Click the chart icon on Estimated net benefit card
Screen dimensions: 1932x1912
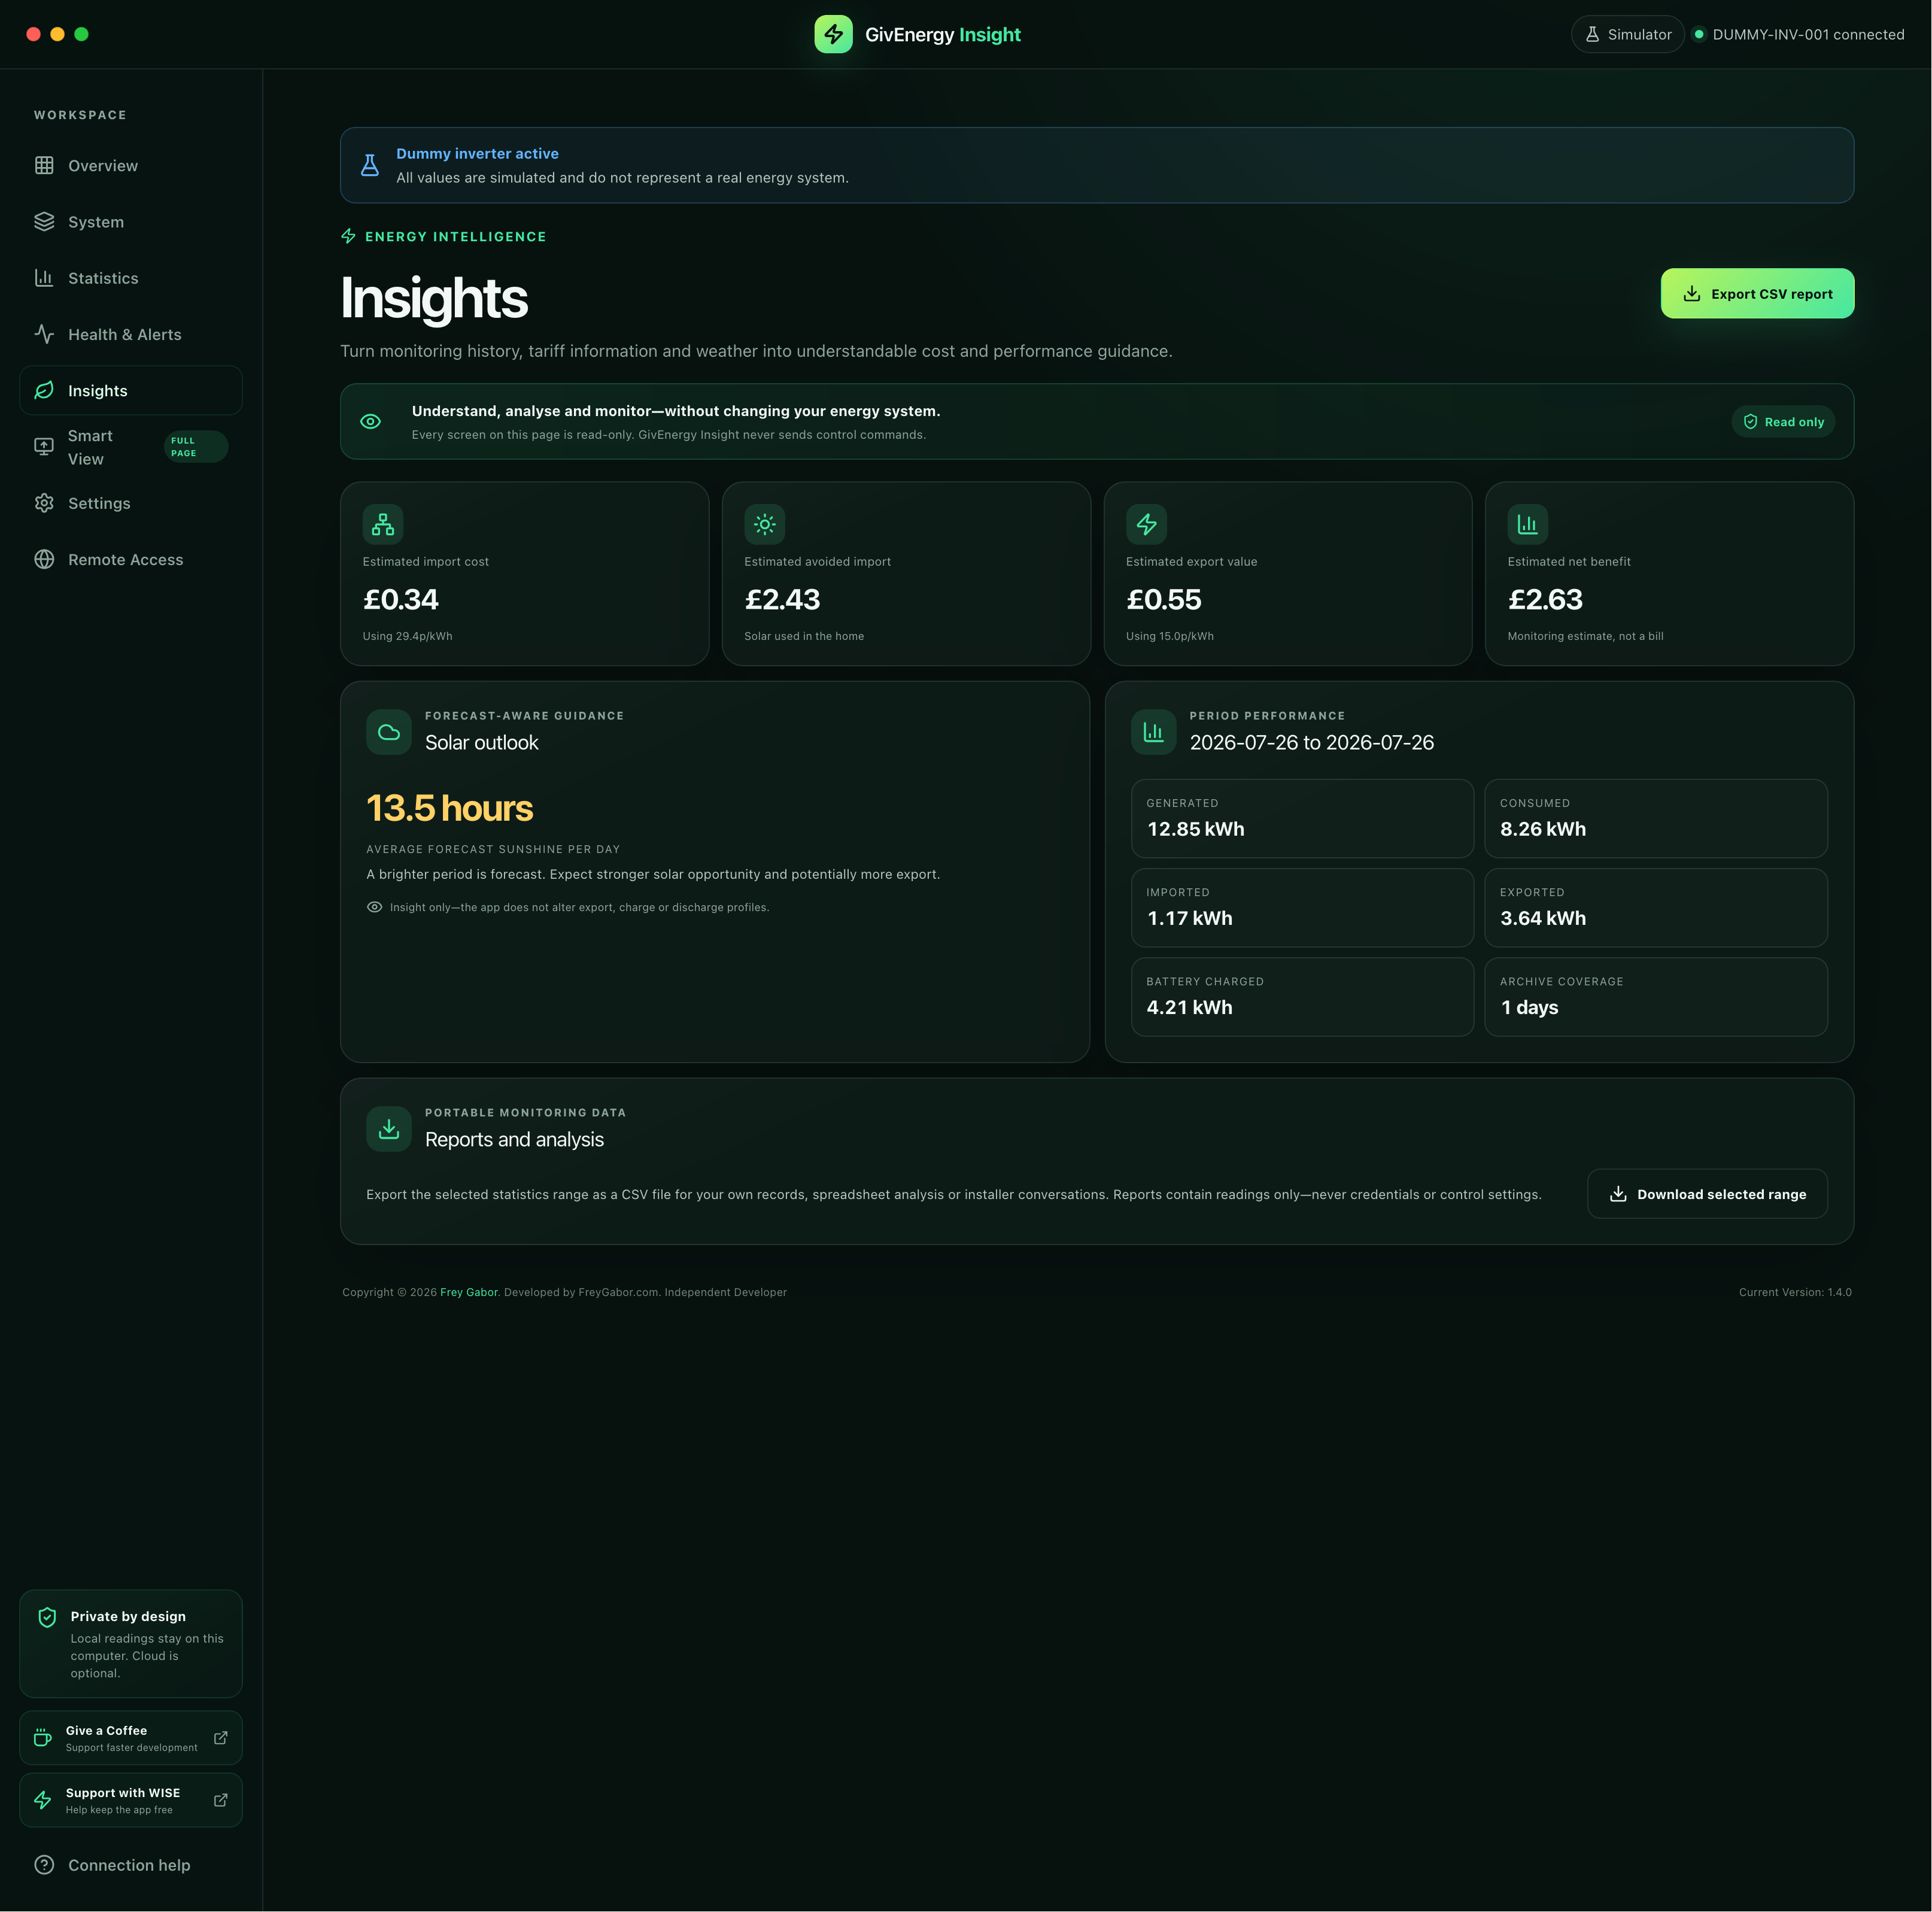point(1528,524)
